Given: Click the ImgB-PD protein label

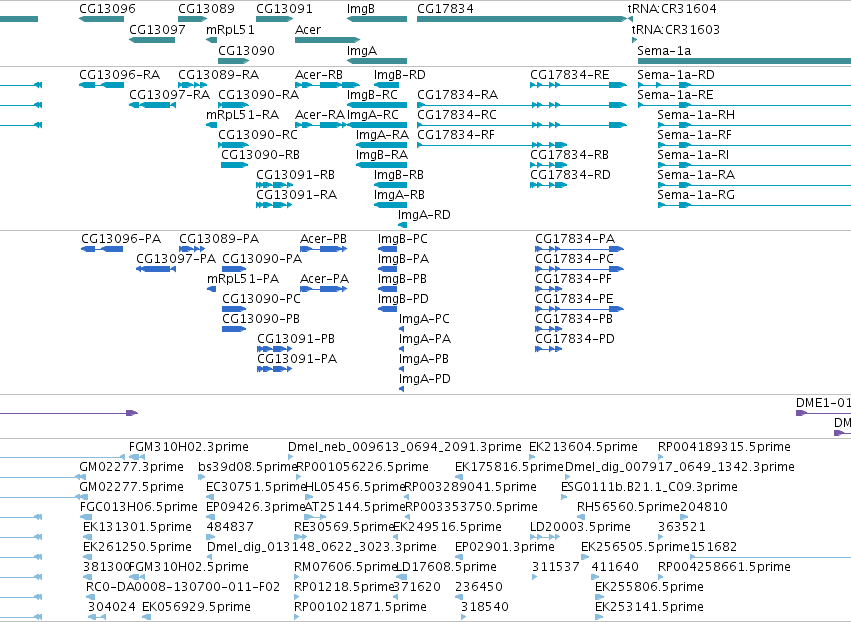Looking at the screenshot, I should tap(403, 299).
